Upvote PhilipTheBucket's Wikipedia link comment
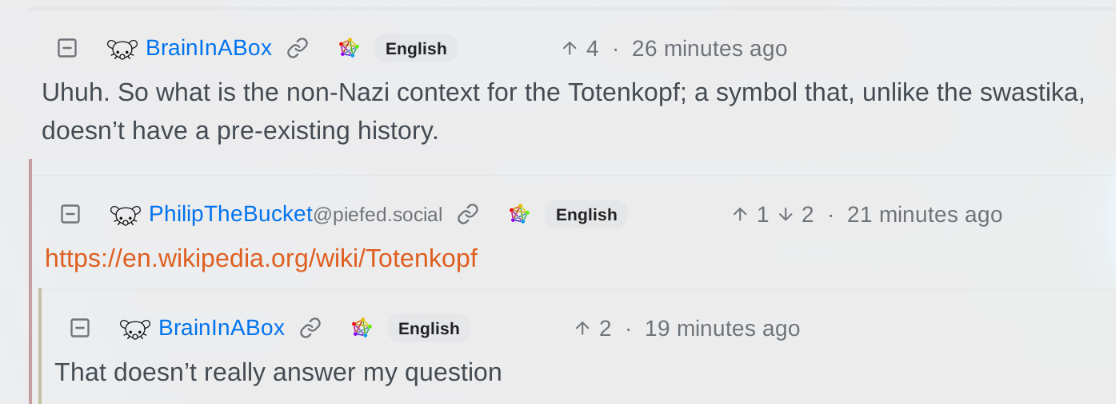1116x404 pixels. tap(740, 214)
